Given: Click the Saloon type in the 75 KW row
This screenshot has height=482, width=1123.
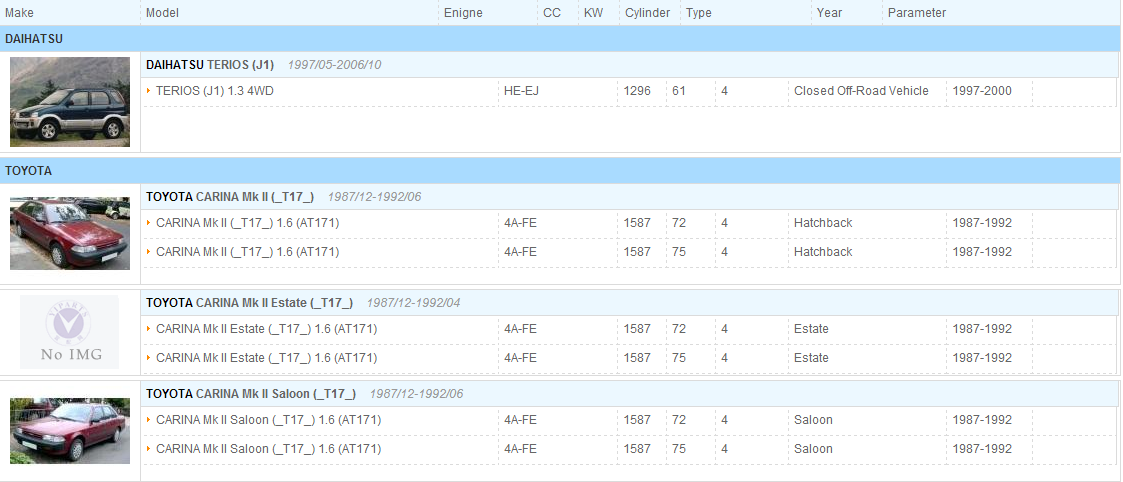Looking at the screenshot, I should 814,448.
